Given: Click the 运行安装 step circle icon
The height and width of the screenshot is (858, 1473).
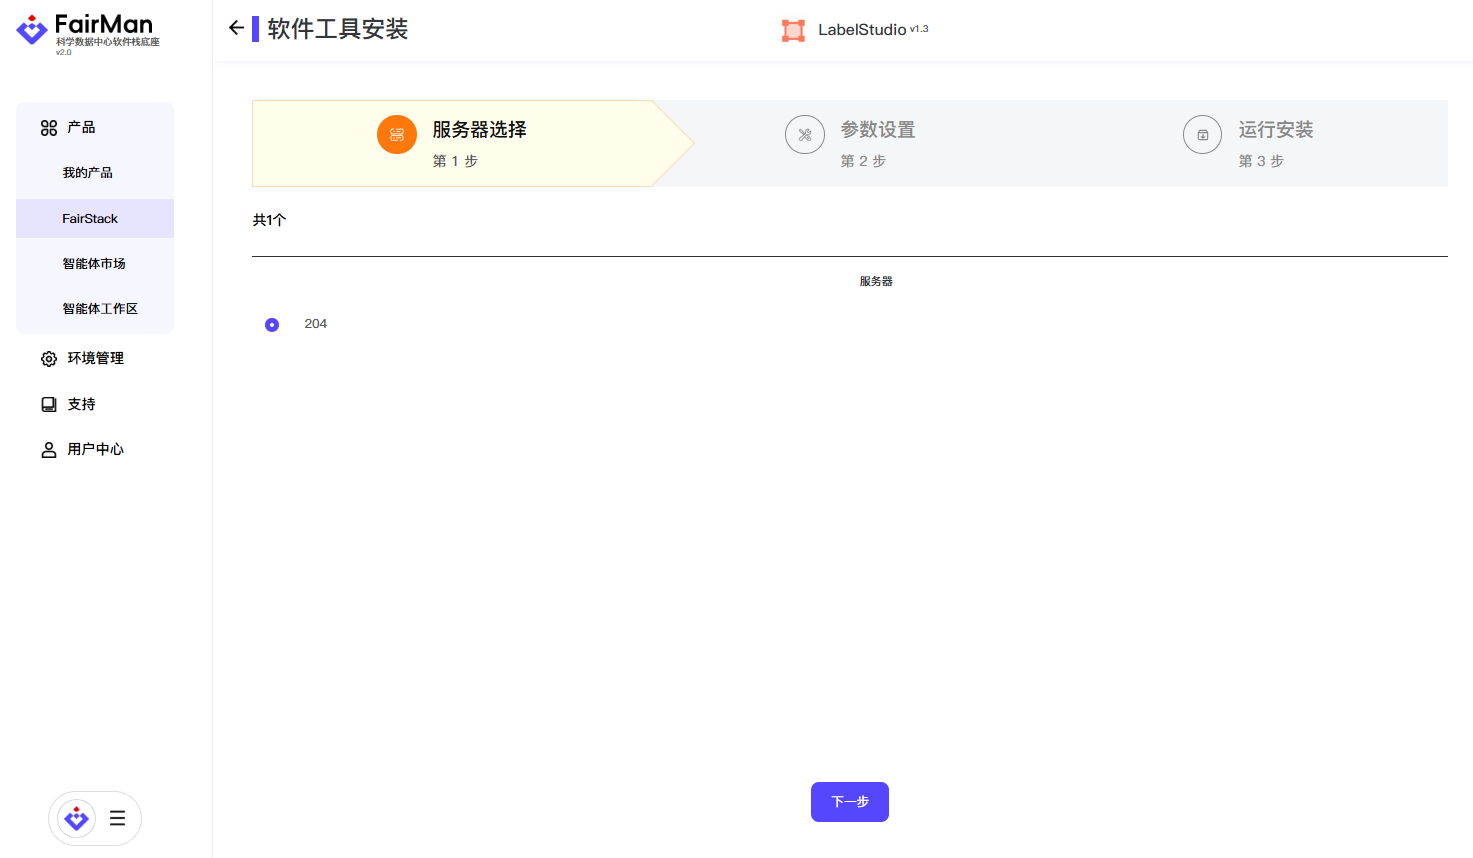Looking at the screenshot, I should point(1203,135).
